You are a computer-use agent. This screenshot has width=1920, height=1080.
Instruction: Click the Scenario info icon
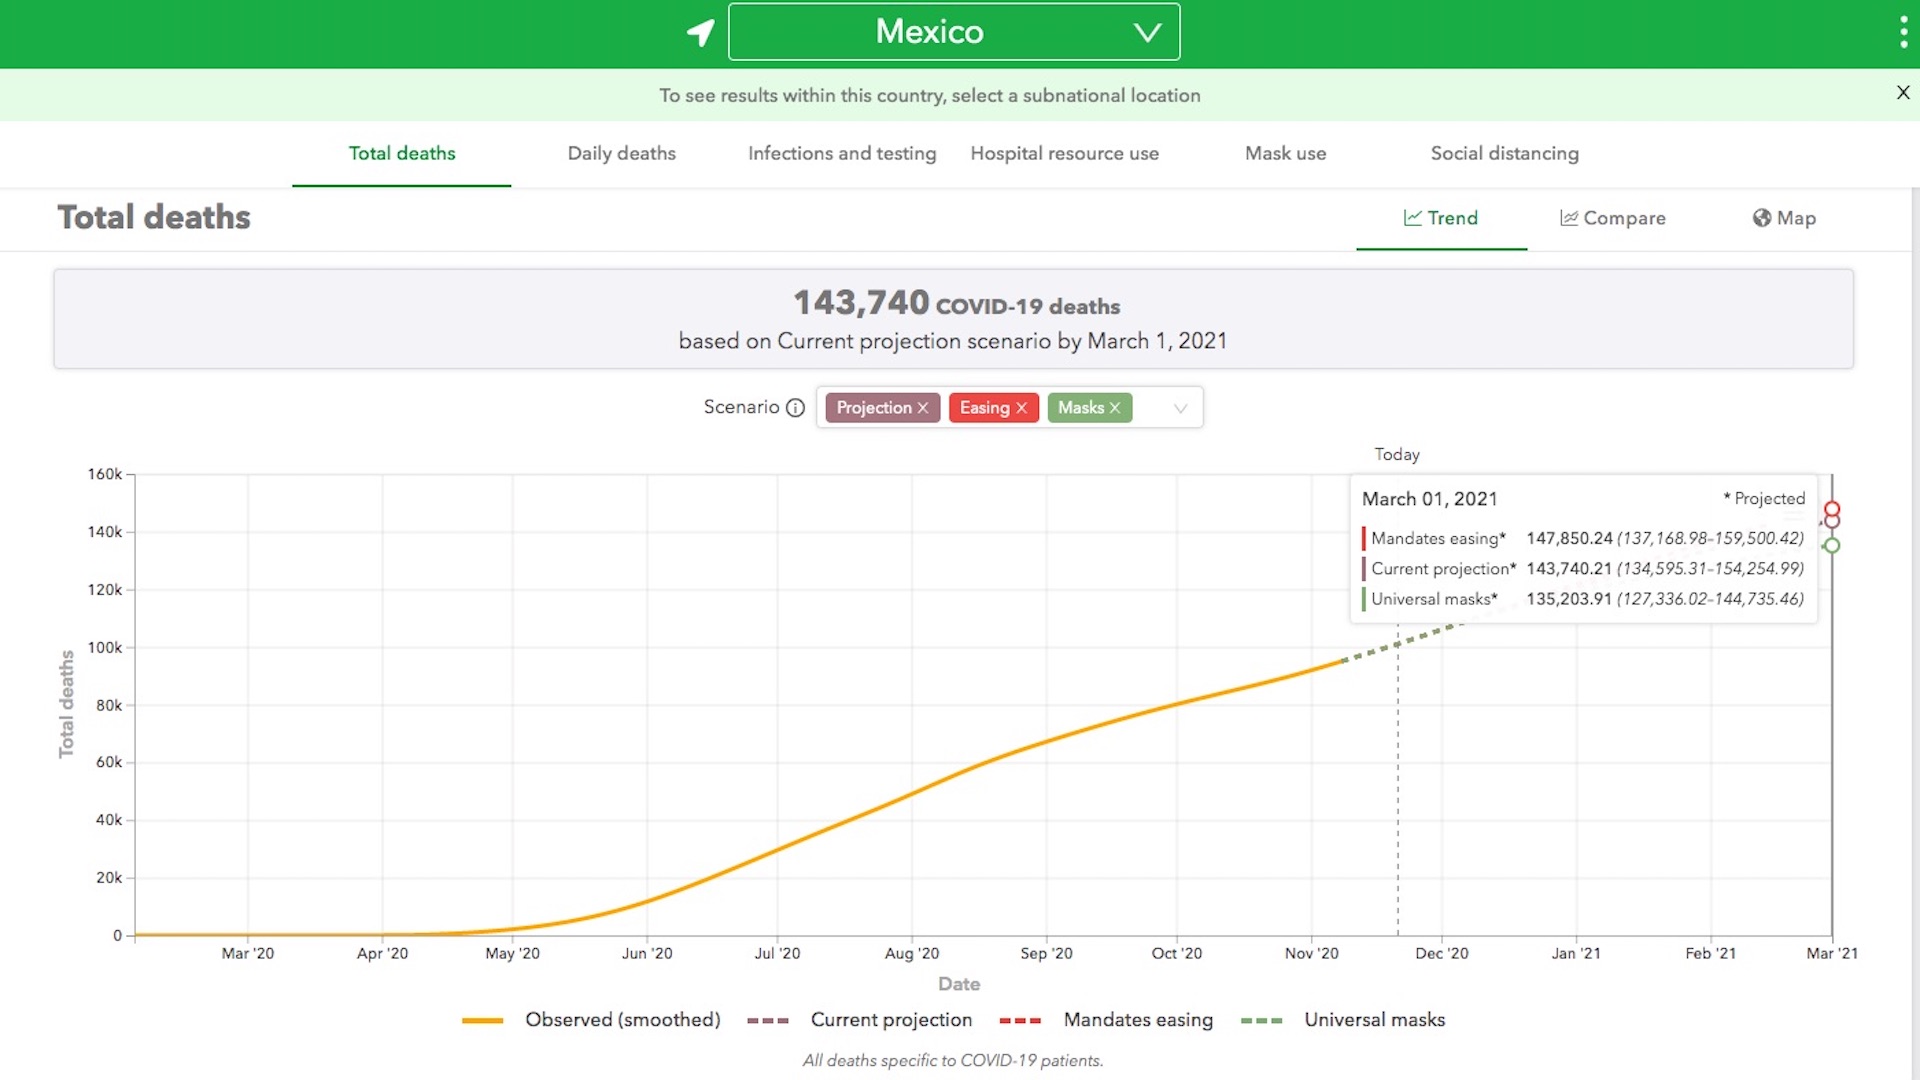click(x=795, y=408)
